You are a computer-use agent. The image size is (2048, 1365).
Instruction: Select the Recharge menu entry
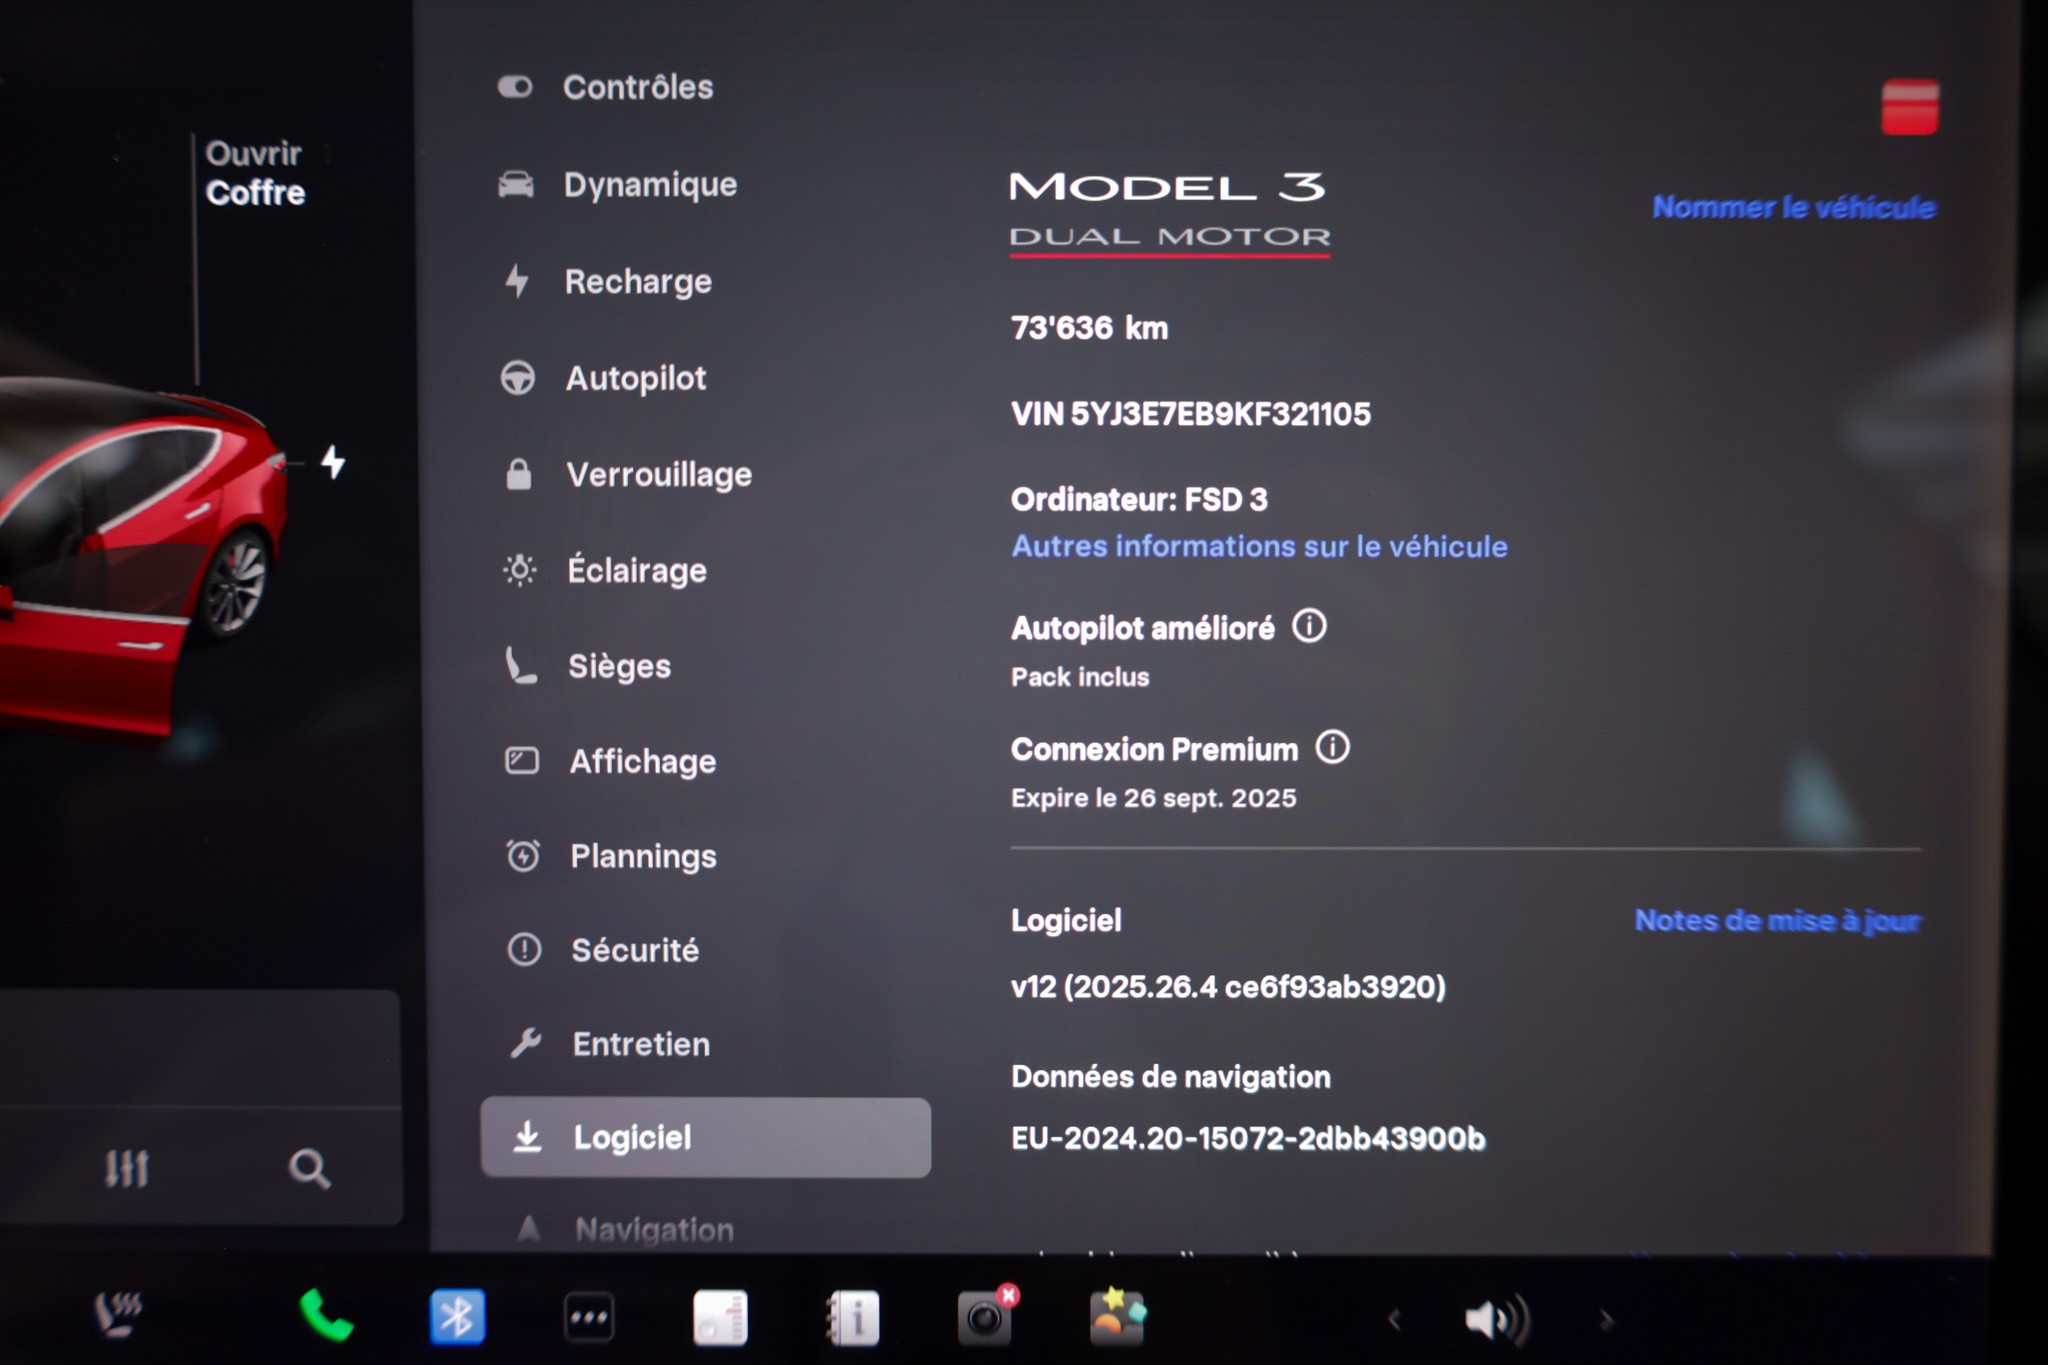click(638, 282)
